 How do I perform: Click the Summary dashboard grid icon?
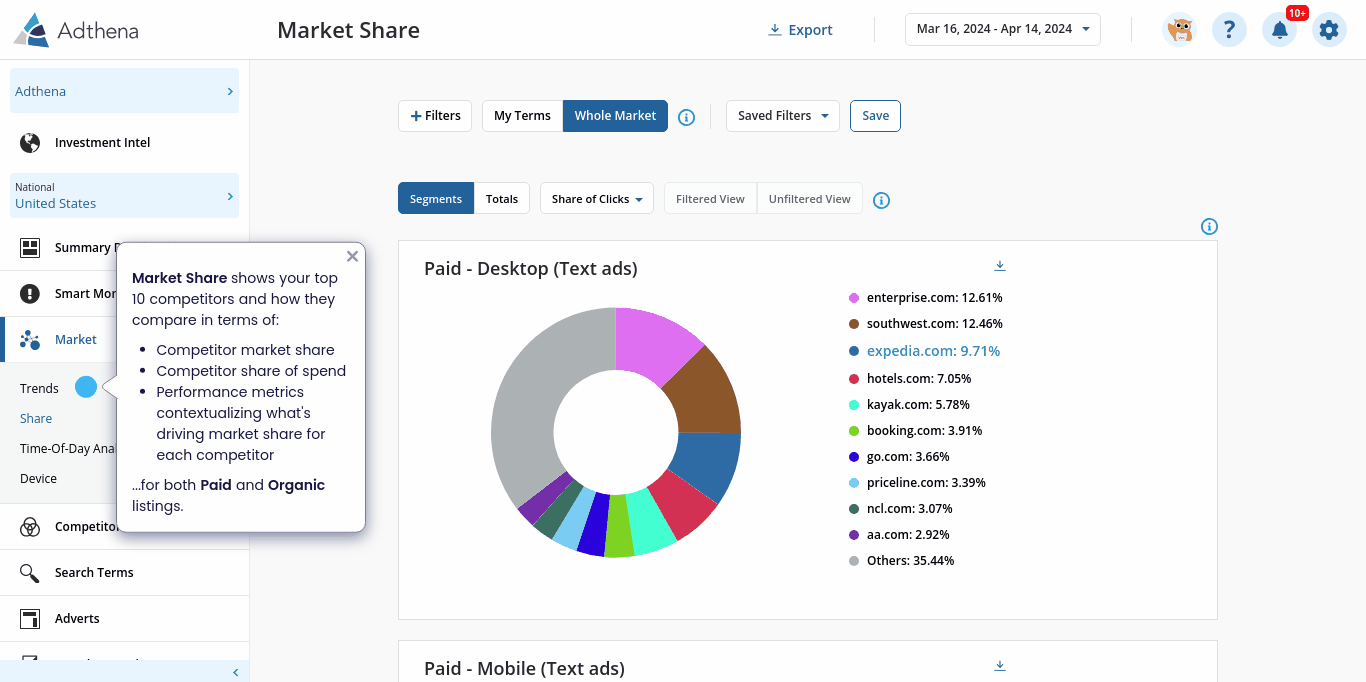(30, 247)
